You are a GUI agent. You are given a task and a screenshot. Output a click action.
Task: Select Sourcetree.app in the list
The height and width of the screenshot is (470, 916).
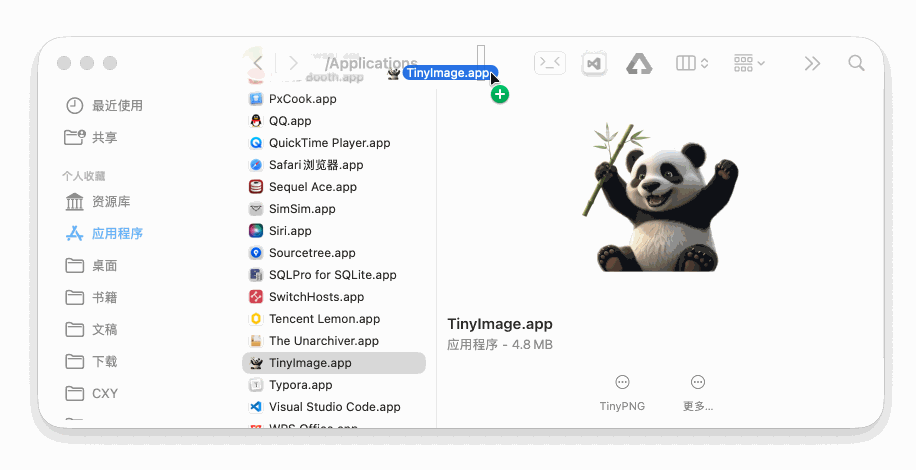tap(334, 253)
